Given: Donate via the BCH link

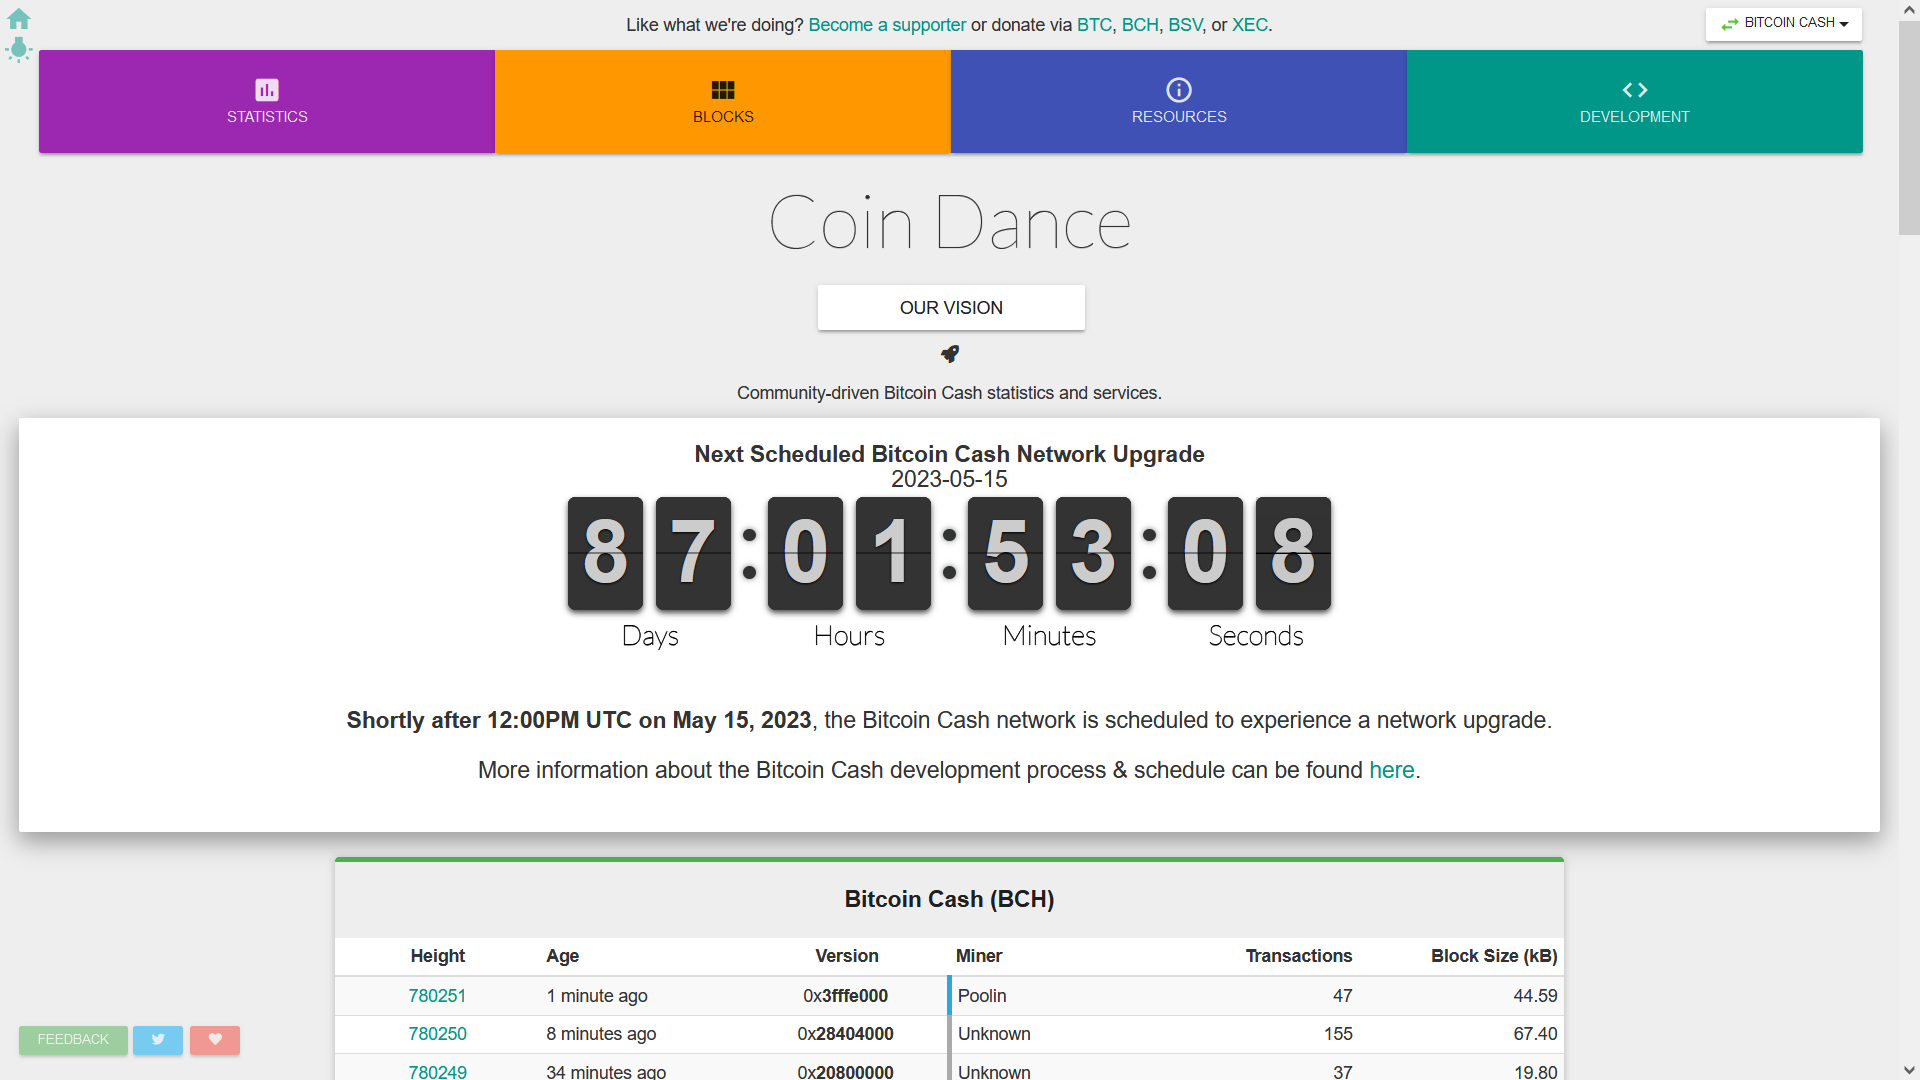Looking at the screenshot, I should 1140,25.
